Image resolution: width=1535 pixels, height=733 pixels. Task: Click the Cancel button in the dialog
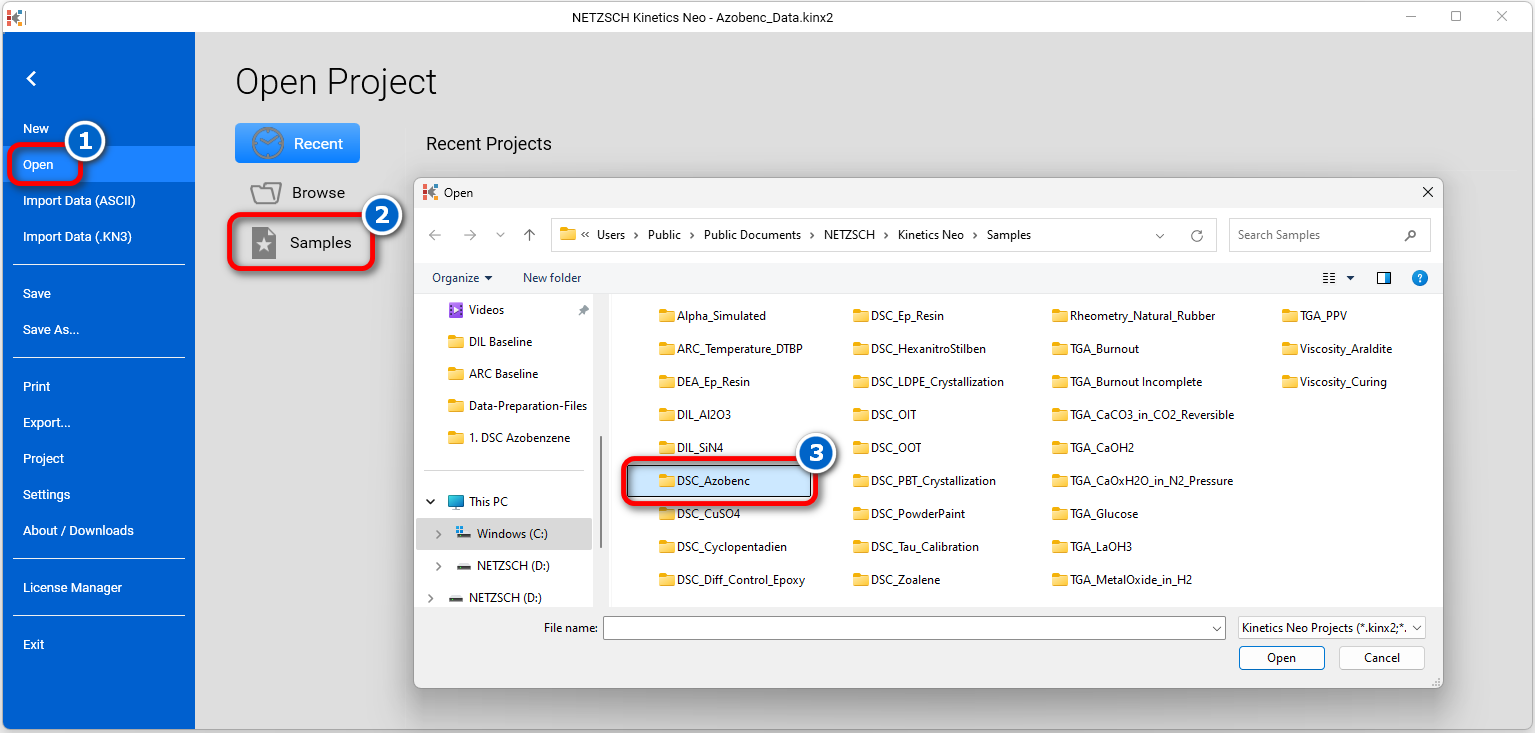tap(1382, 657)
